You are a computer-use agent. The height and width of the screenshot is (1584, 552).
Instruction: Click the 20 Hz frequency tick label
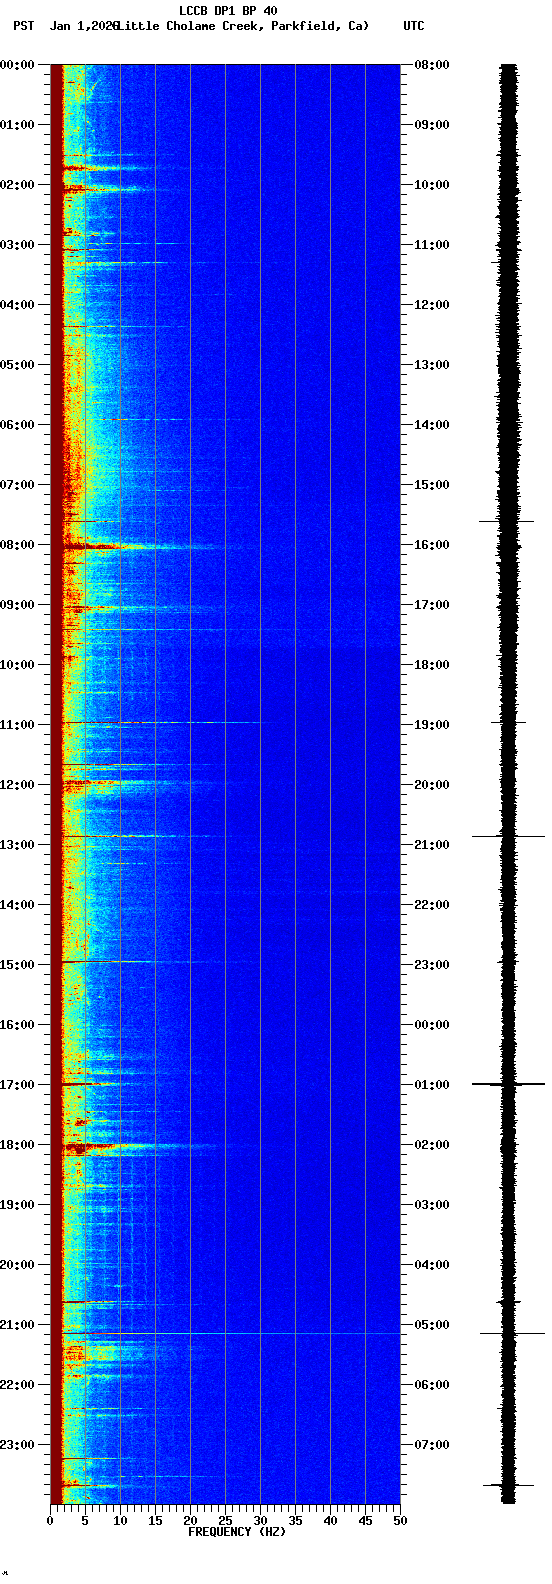coord(190,1521)
